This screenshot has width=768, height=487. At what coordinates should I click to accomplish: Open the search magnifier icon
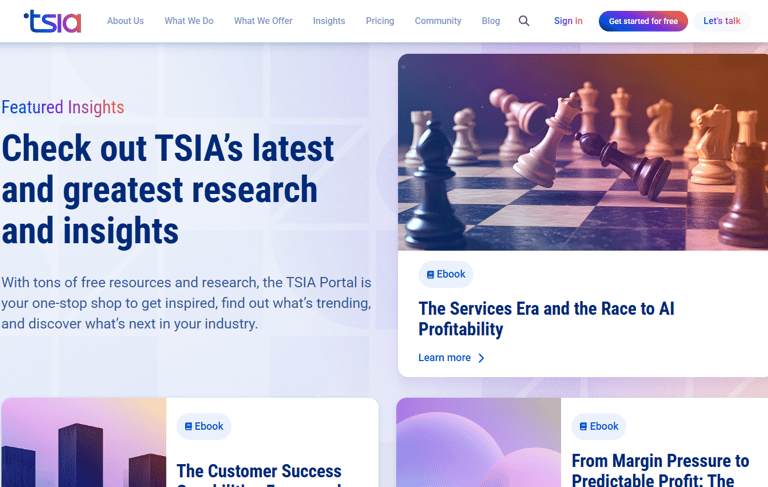coord(524,21)
